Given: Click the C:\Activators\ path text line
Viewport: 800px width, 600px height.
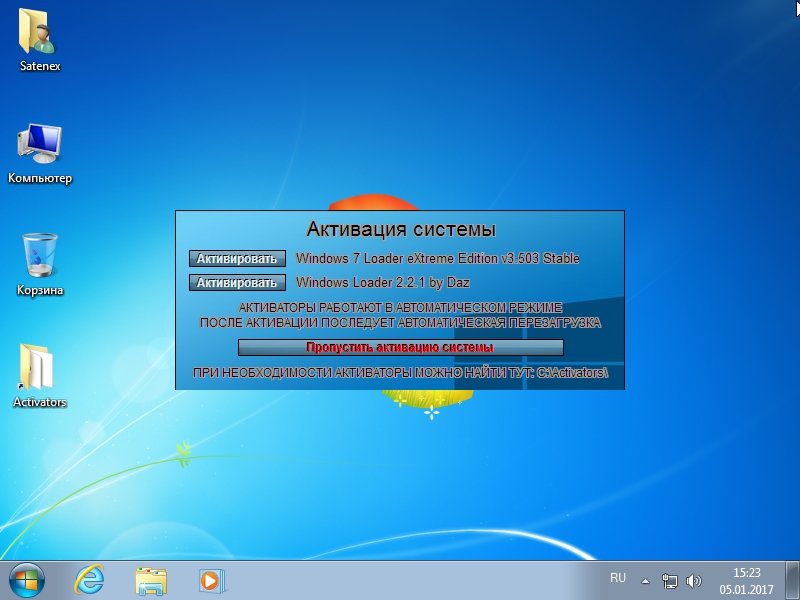Looking at the screenshot, I should click(401, 373).
